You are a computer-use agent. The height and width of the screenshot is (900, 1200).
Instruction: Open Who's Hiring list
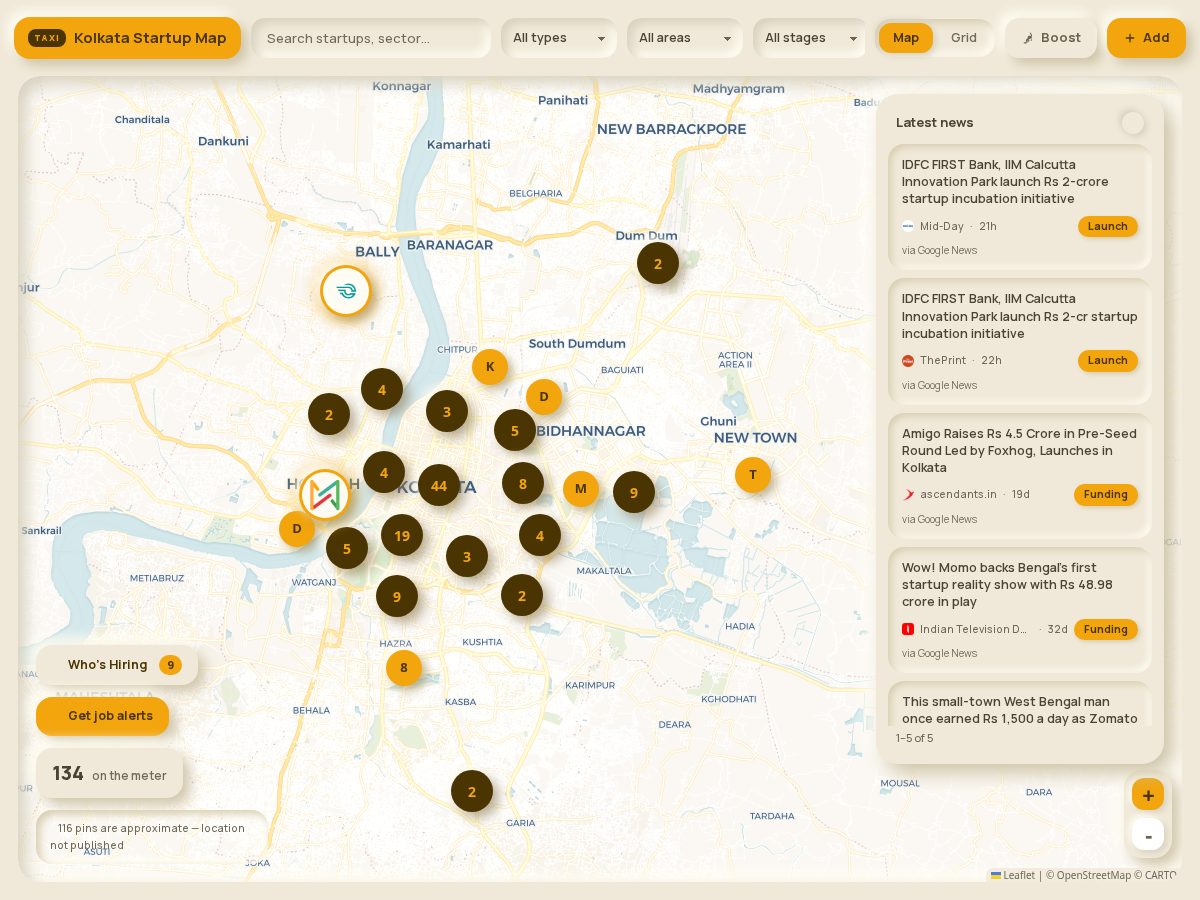pyautogui.click(x=117, y=665)
